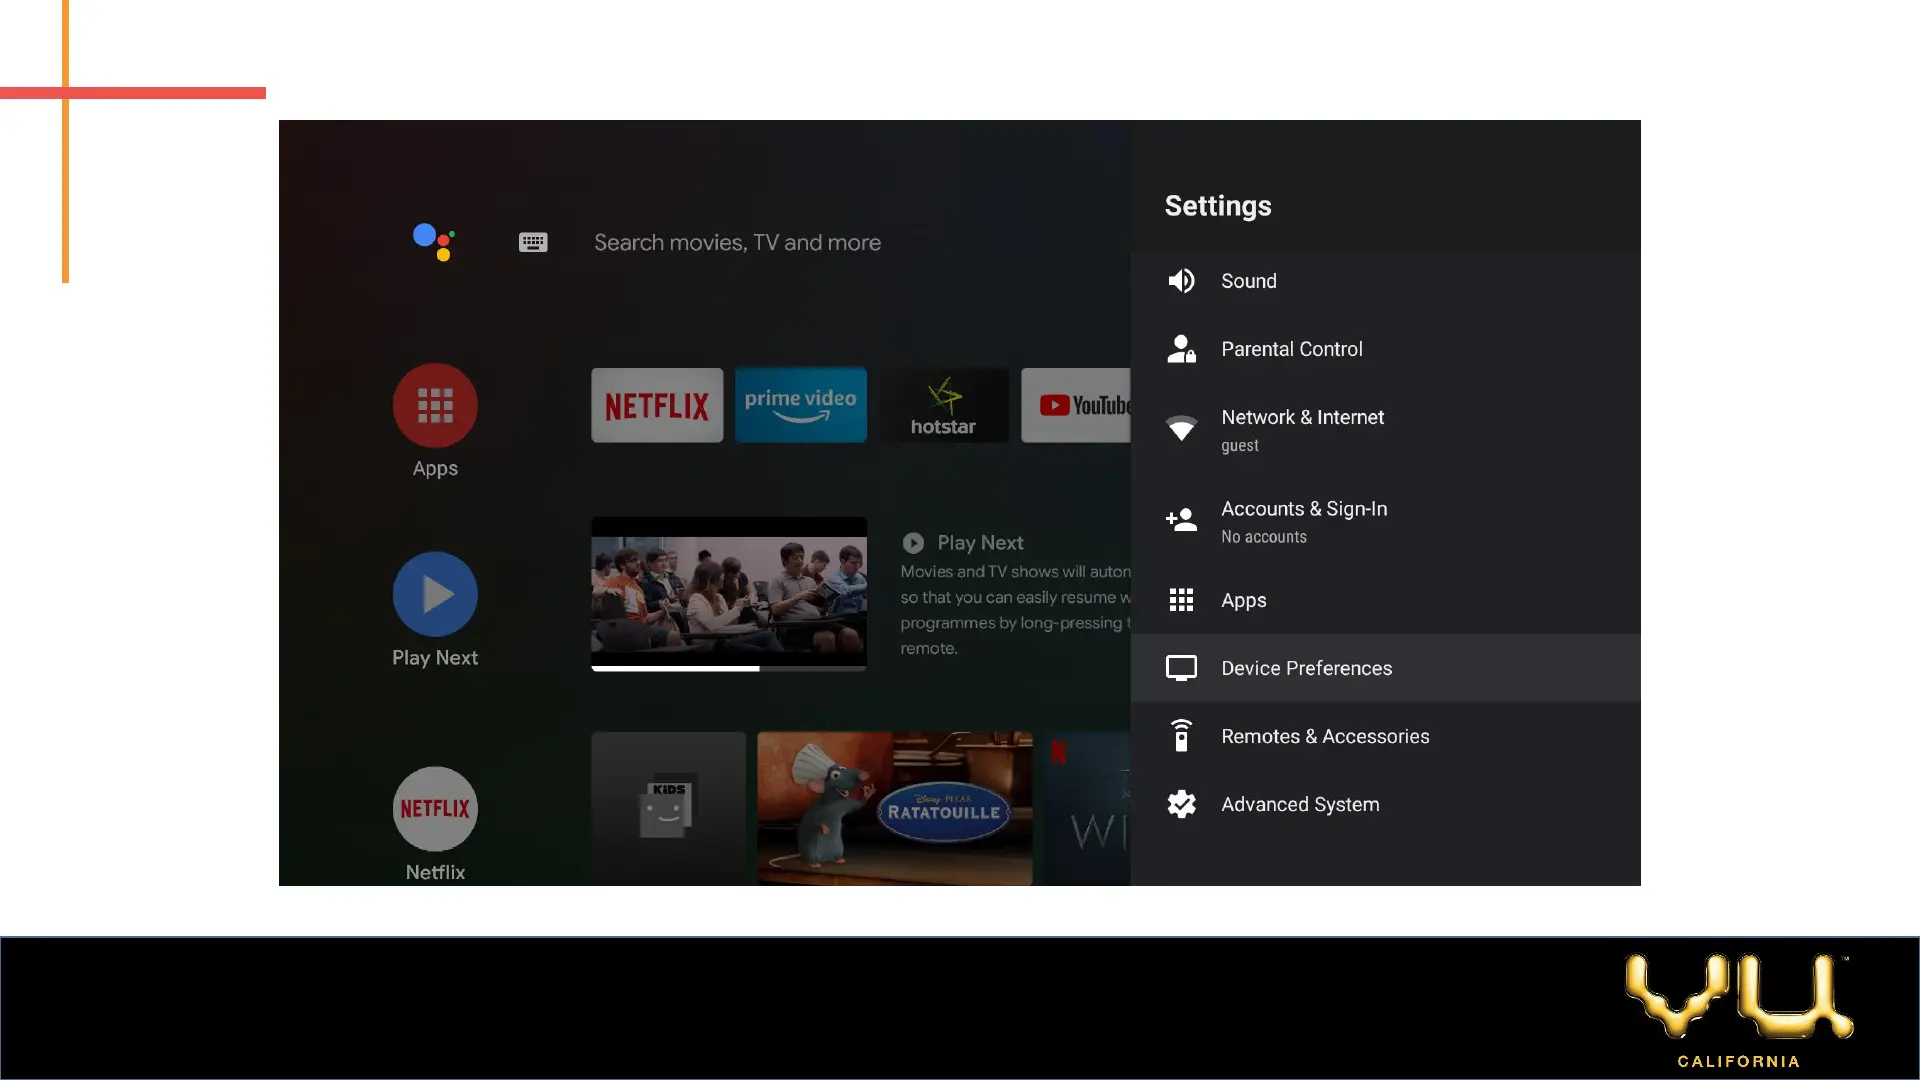Open Sound settings
This screenshot has height=1080, width=1920.
click(1248, 281)
